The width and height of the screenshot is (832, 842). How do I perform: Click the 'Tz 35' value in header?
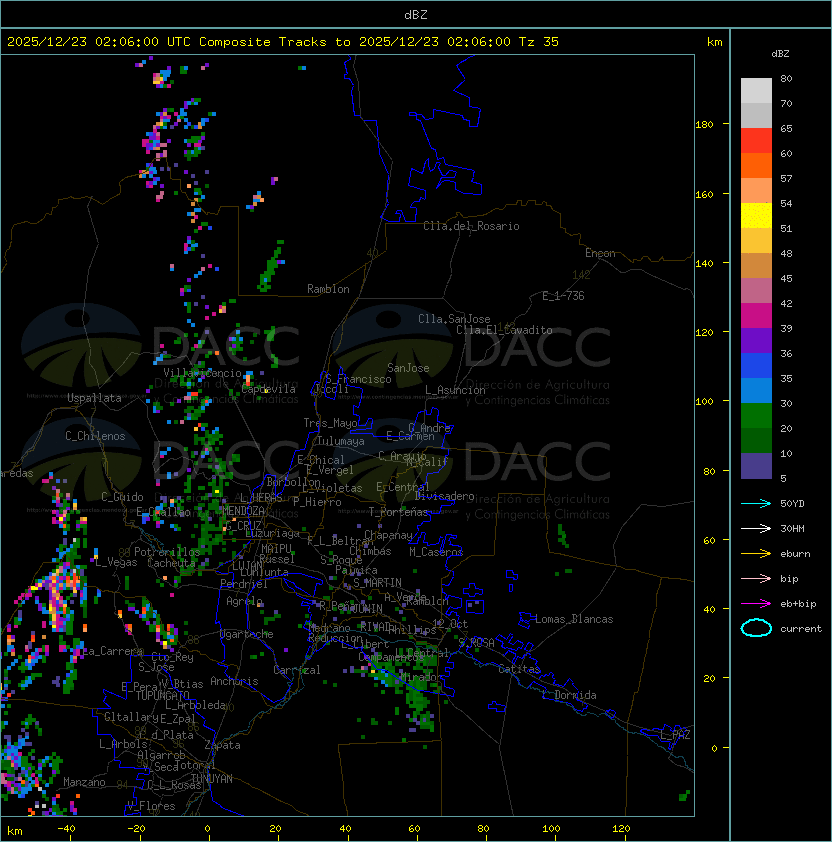click(539, 42)
